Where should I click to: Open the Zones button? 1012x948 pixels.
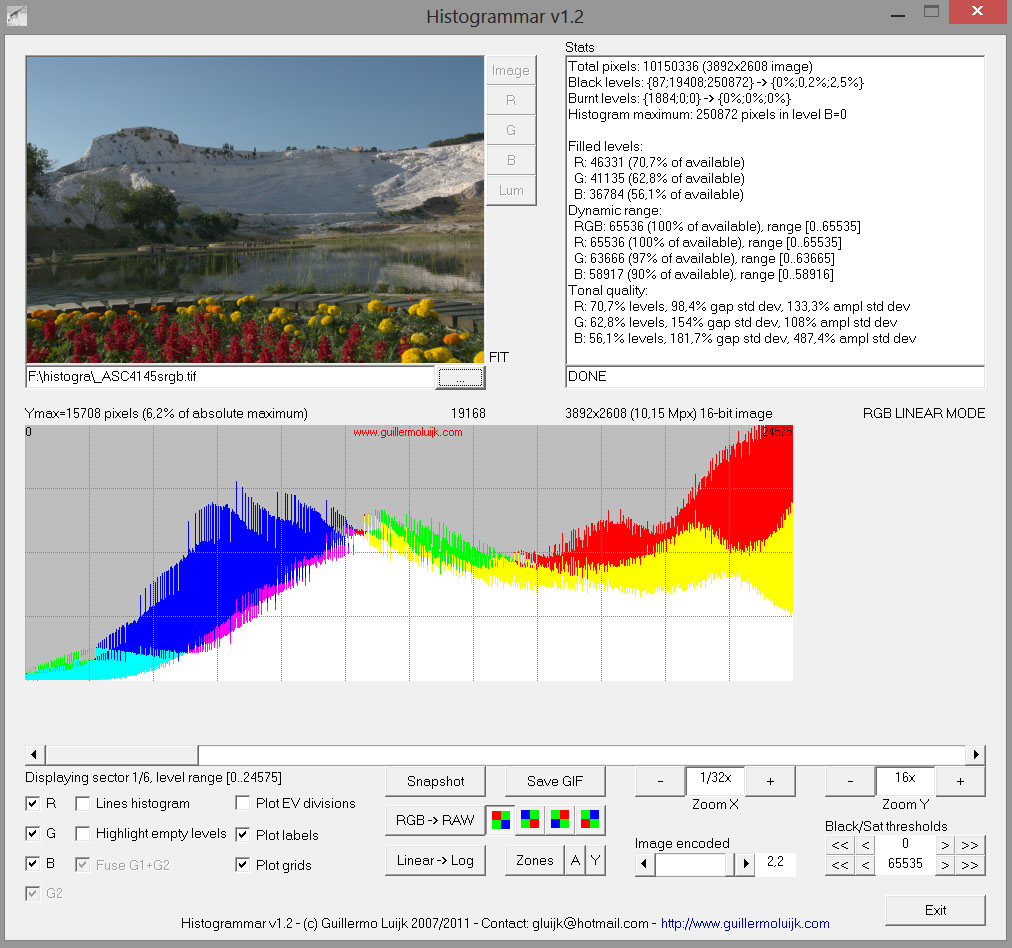click(x=535, y=860)
